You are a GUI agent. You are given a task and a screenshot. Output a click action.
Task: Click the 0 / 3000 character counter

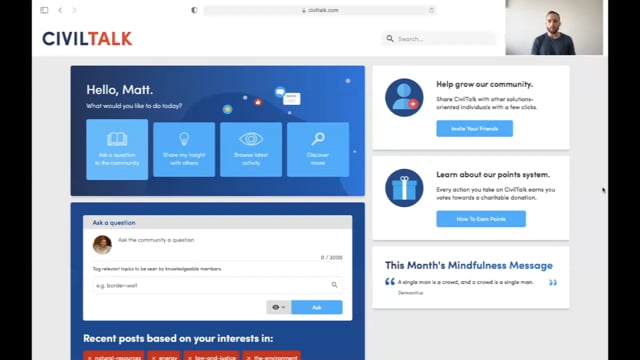click(x=331, y=258)
